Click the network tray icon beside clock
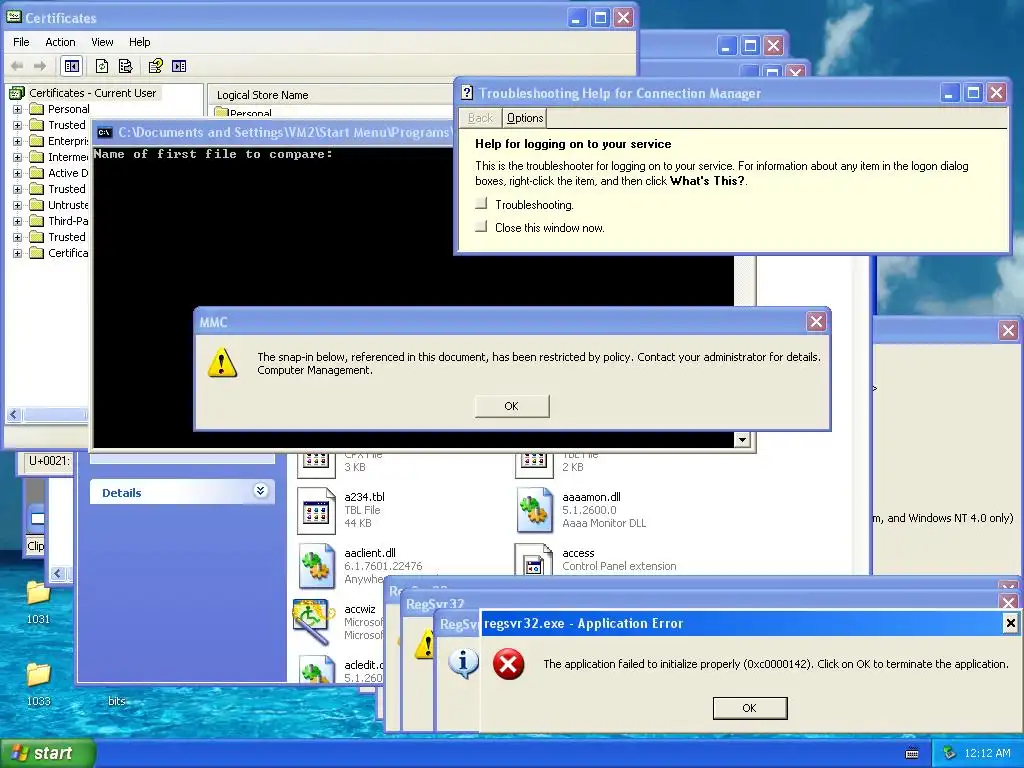The height and width of the screenshot is (768, 1024). [950, 753]
